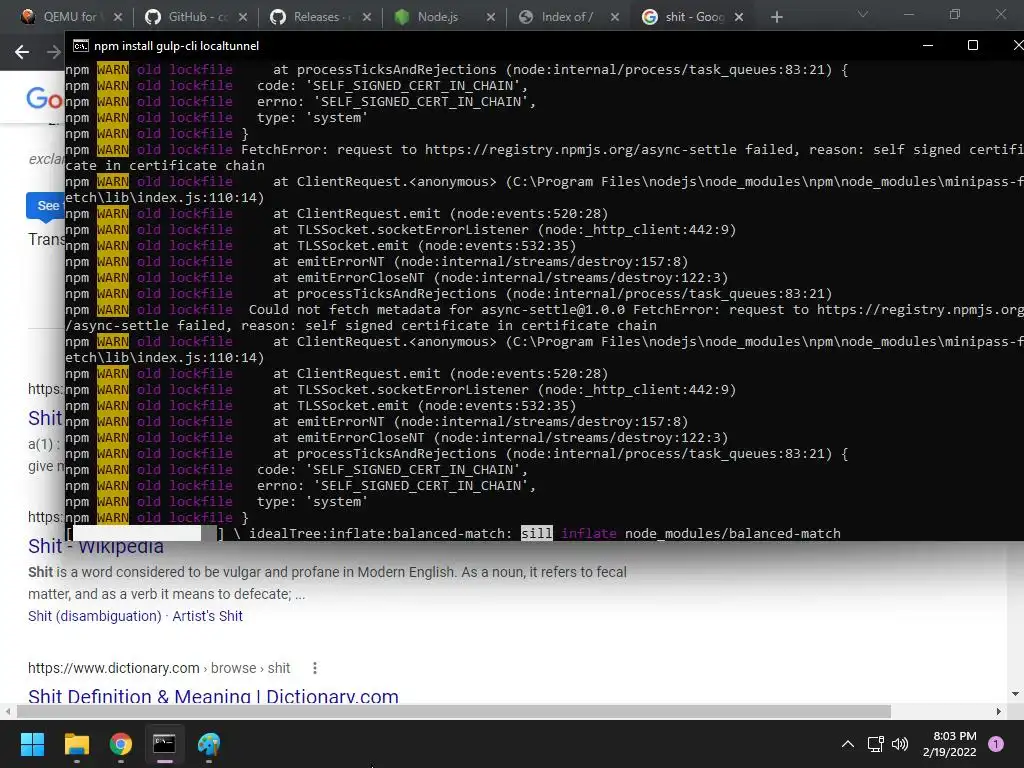
Task: Open the volume tray icon
Action: point(900,744)
